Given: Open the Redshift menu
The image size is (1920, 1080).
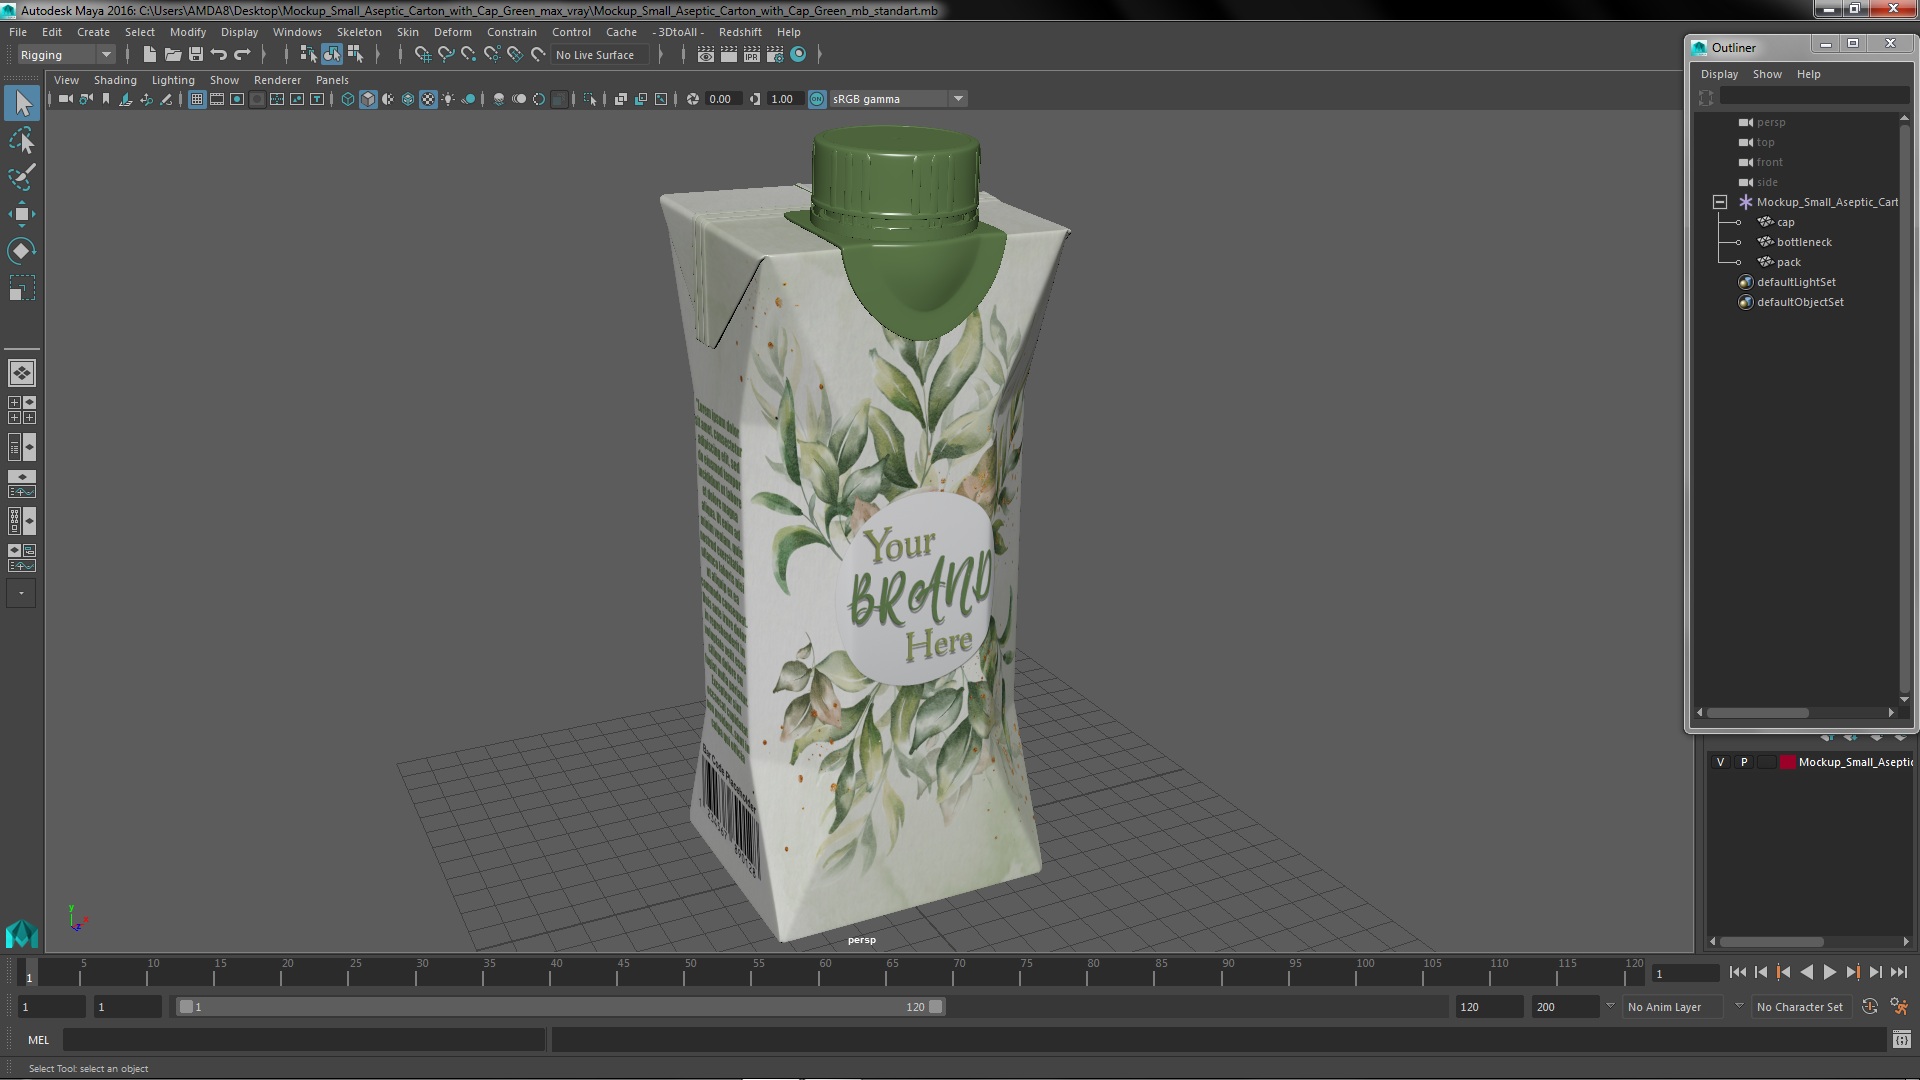Looking at the screenshot, I should pyautogui.click(x=740, y=32).
